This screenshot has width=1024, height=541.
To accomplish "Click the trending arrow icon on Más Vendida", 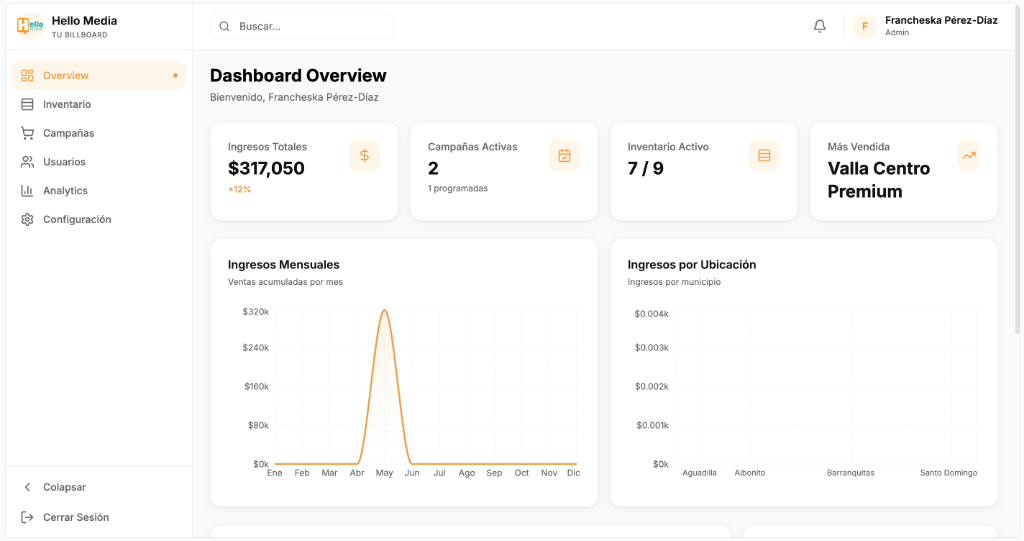I will (968, 156).
